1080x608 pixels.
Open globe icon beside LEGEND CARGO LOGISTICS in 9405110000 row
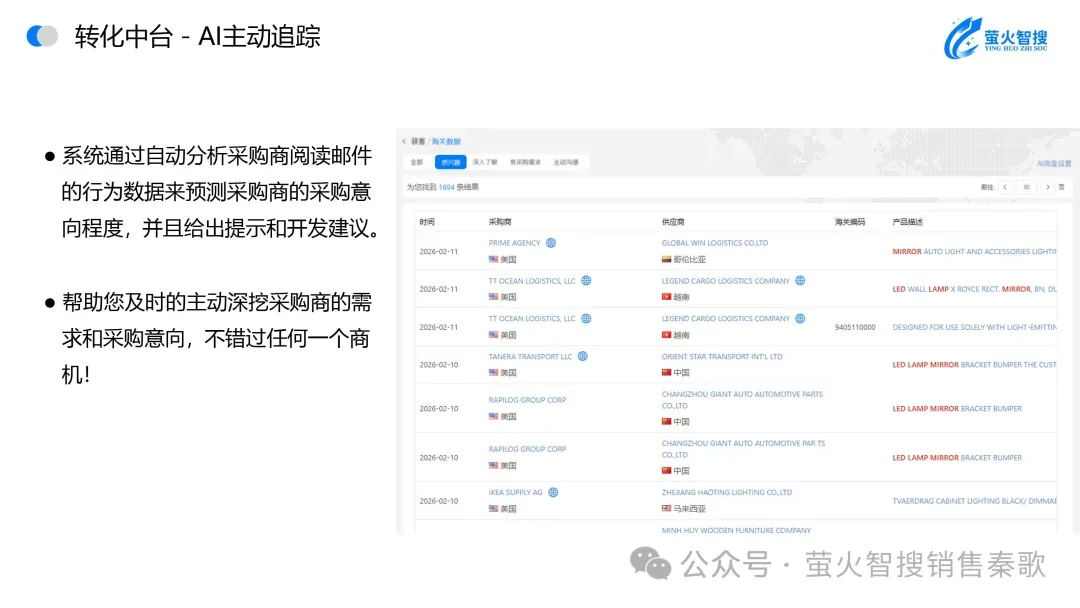(800, 319)
